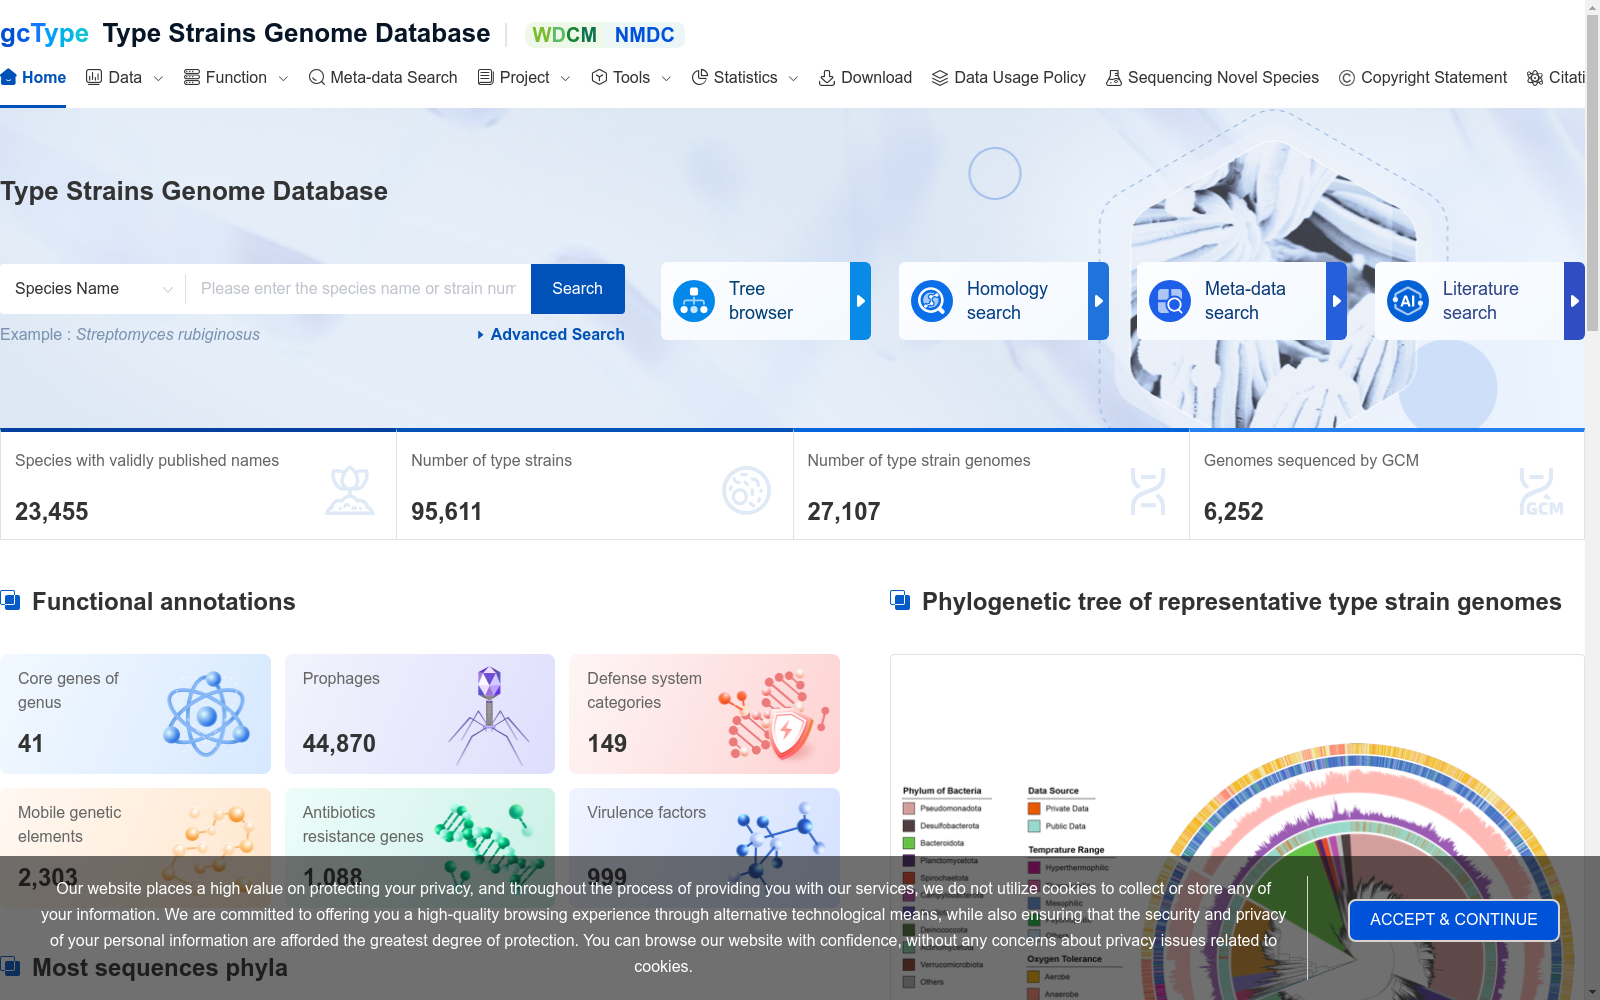Click the Phylogenetic tree heading icon
Screen dimensions: 1600x1000
(900, 600)
